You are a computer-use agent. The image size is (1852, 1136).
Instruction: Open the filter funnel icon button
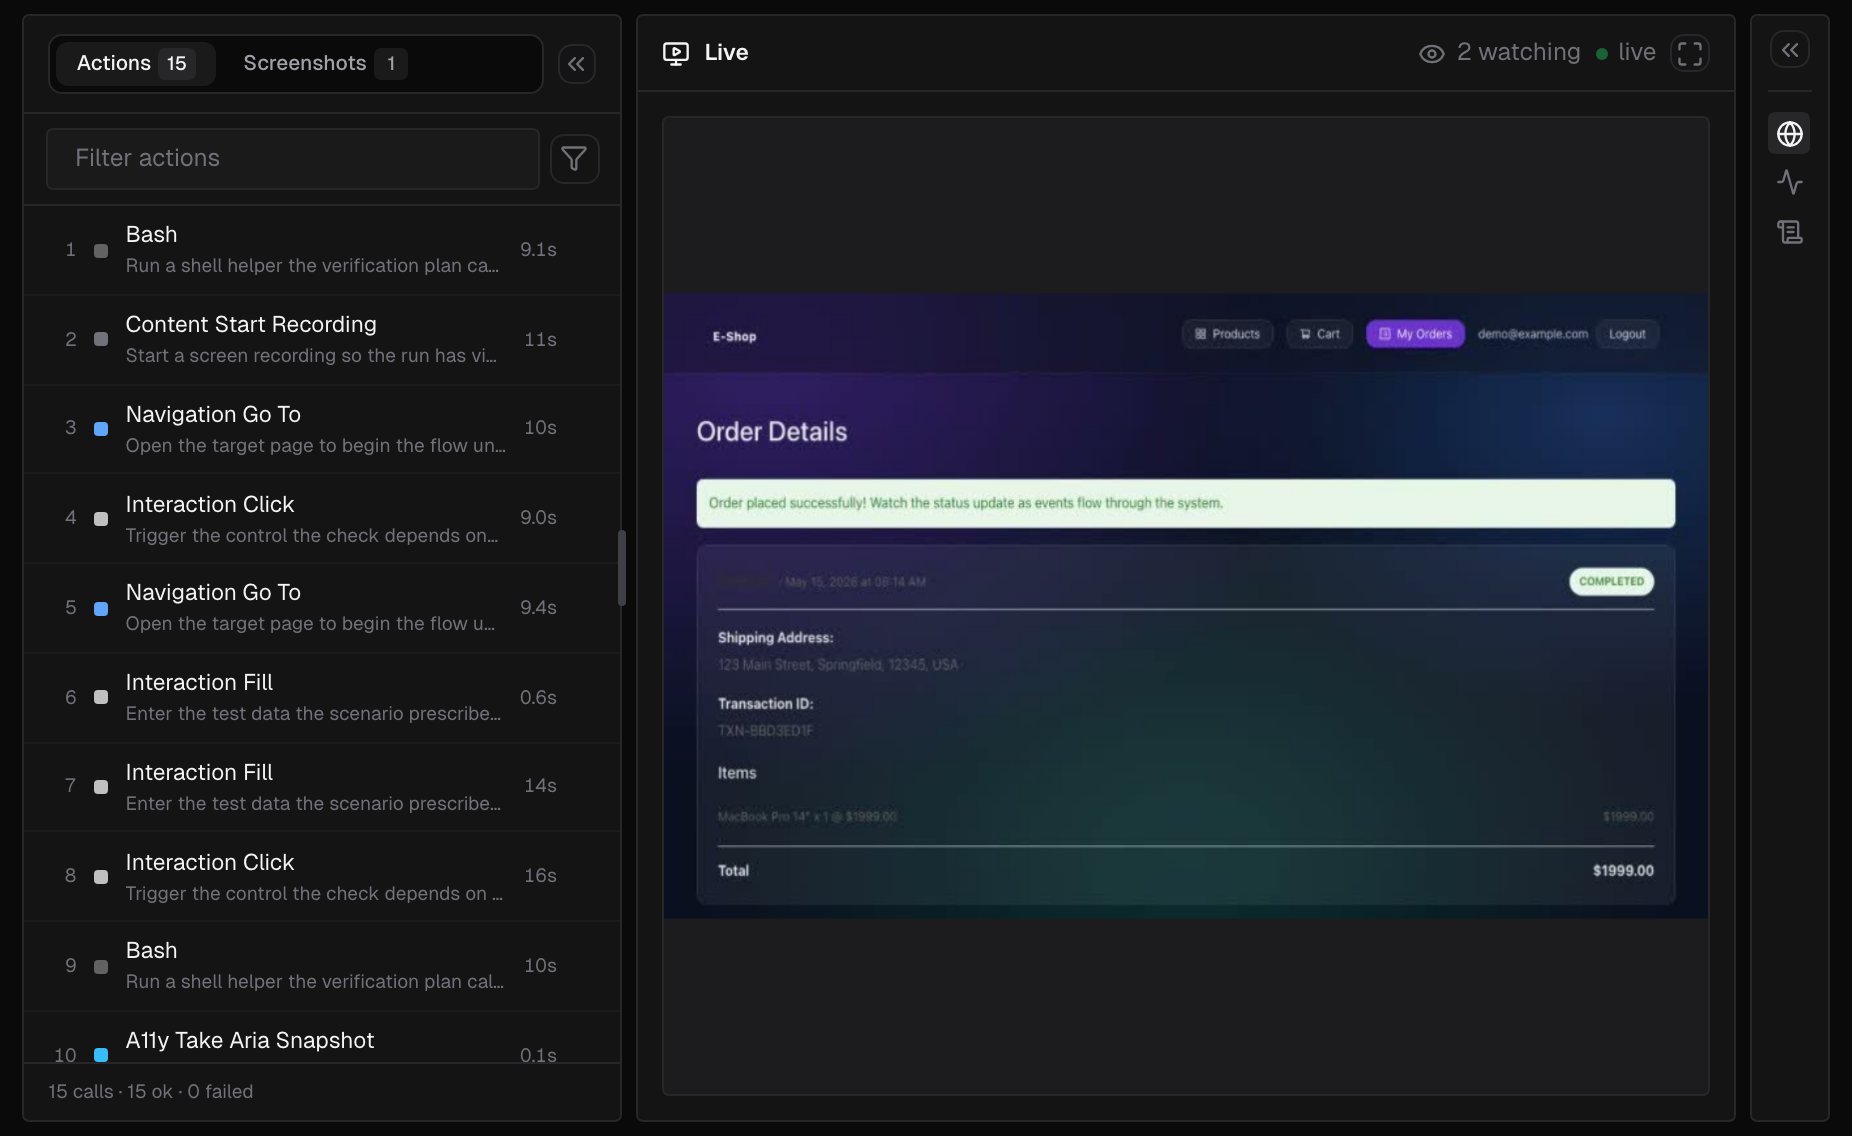point(574,158)
